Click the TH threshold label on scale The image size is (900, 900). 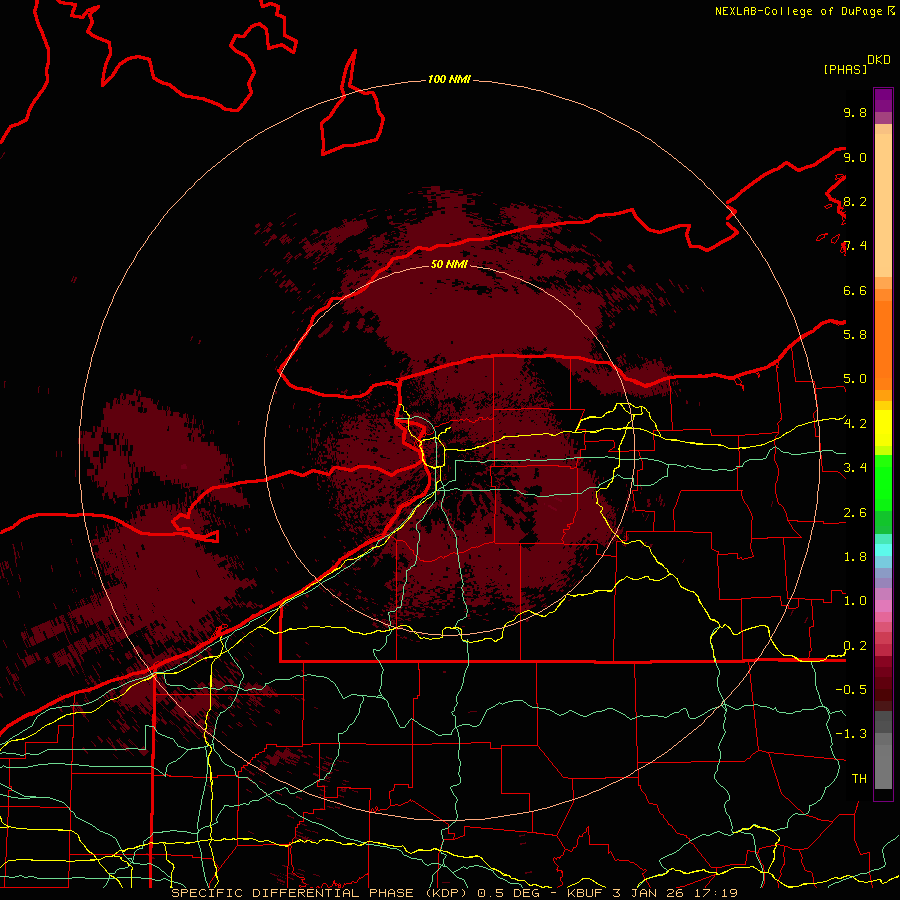[859, 779]
